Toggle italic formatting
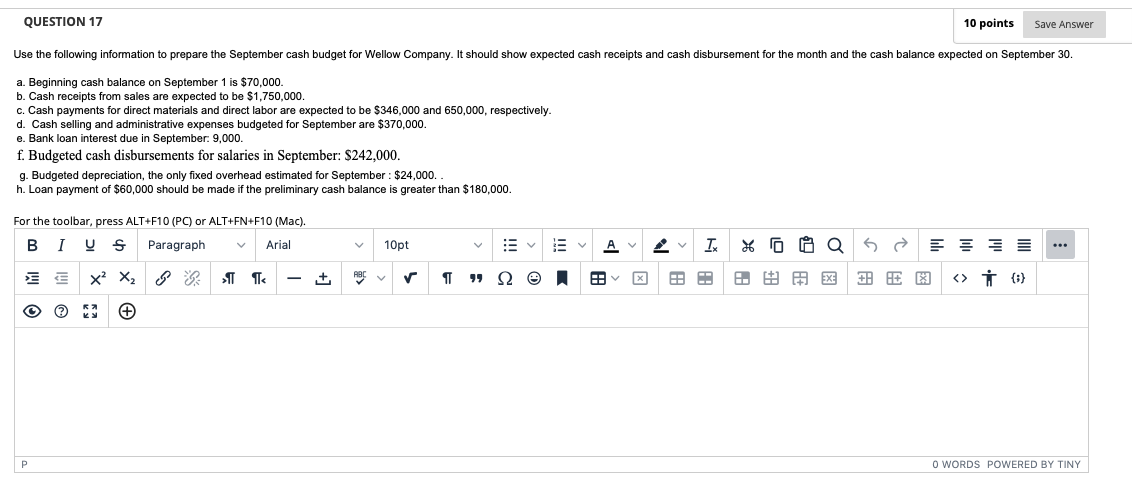 coord(61,246)
